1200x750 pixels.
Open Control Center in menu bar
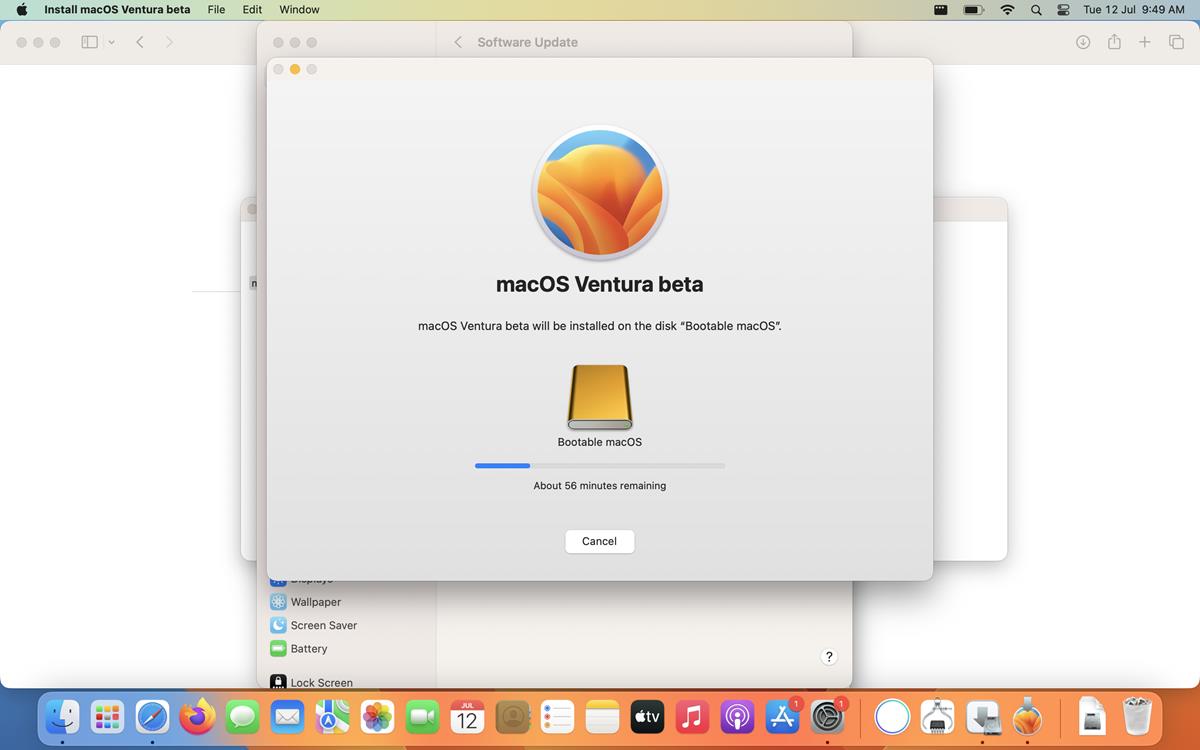1063,9
